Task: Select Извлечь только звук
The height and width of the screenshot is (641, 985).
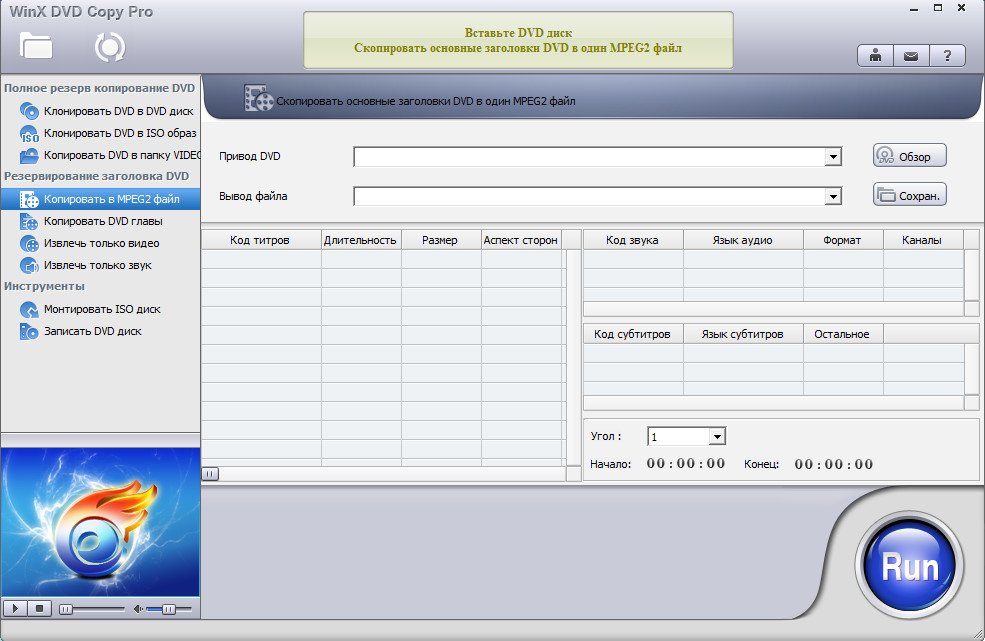Action: tap(97, 265)
